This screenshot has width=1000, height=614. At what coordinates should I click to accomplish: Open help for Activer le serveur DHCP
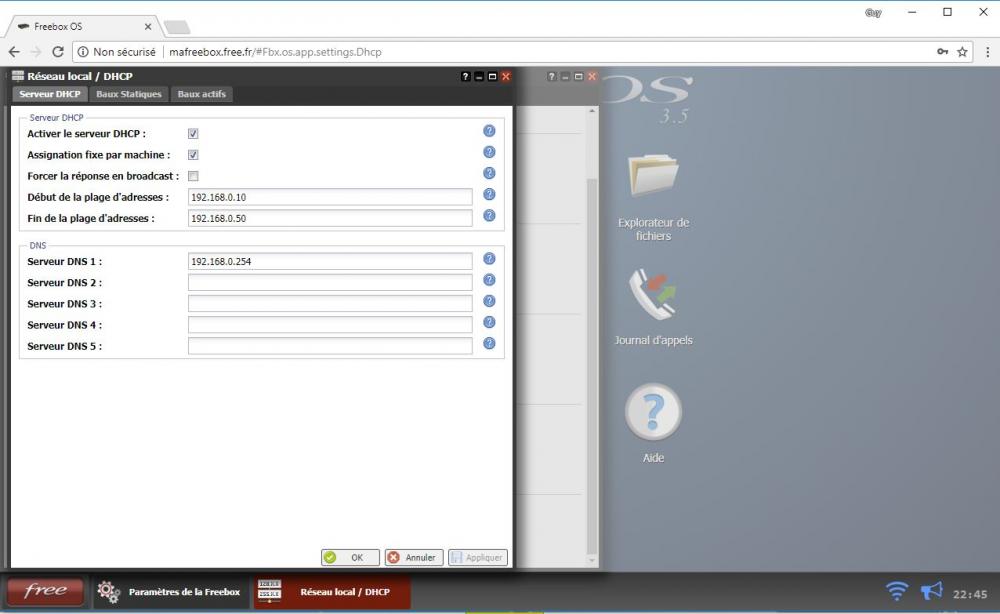[x=489, y=131]
